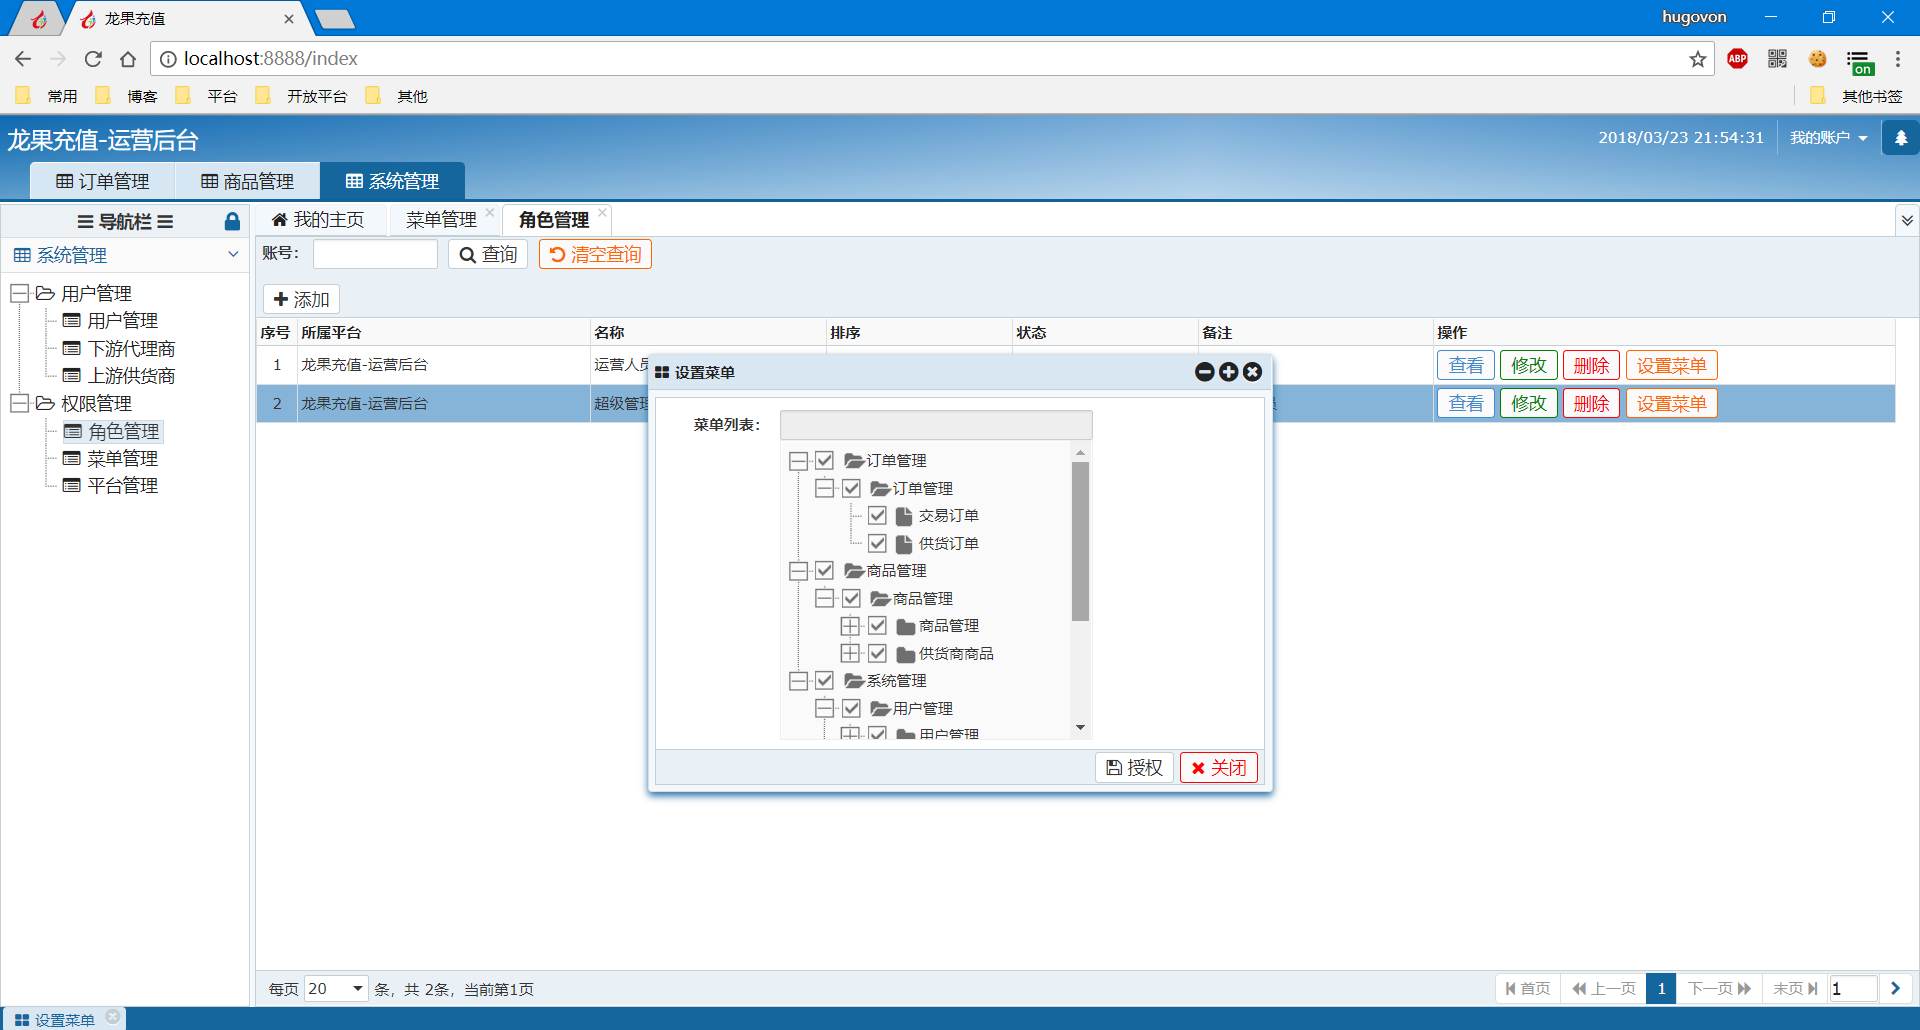Screen dimensions: 1920x1030
Task: Uncheck the top-level 商品管理 checkbox in dialog
Action: (824, 571)
